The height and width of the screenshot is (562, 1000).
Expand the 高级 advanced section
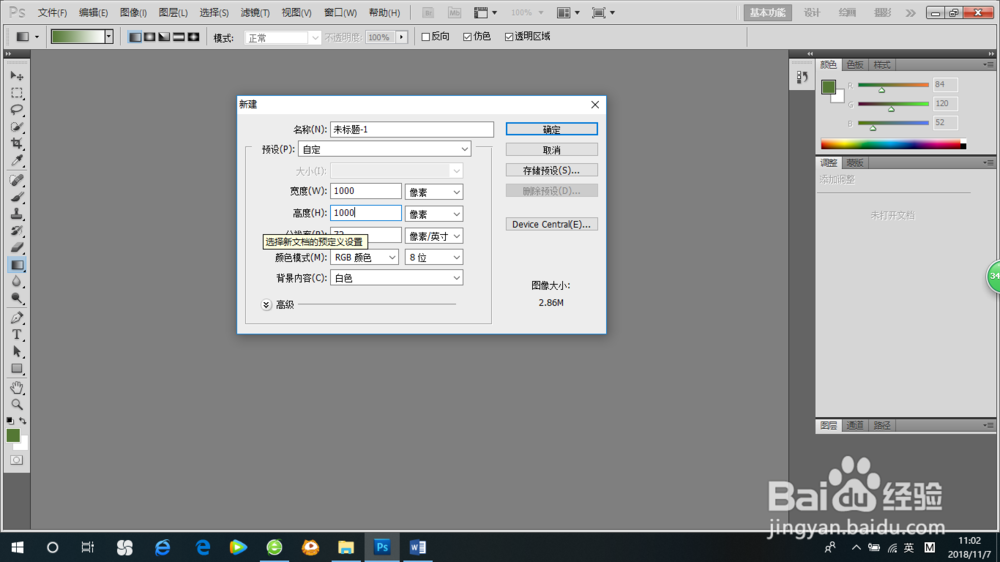point(267,305)
